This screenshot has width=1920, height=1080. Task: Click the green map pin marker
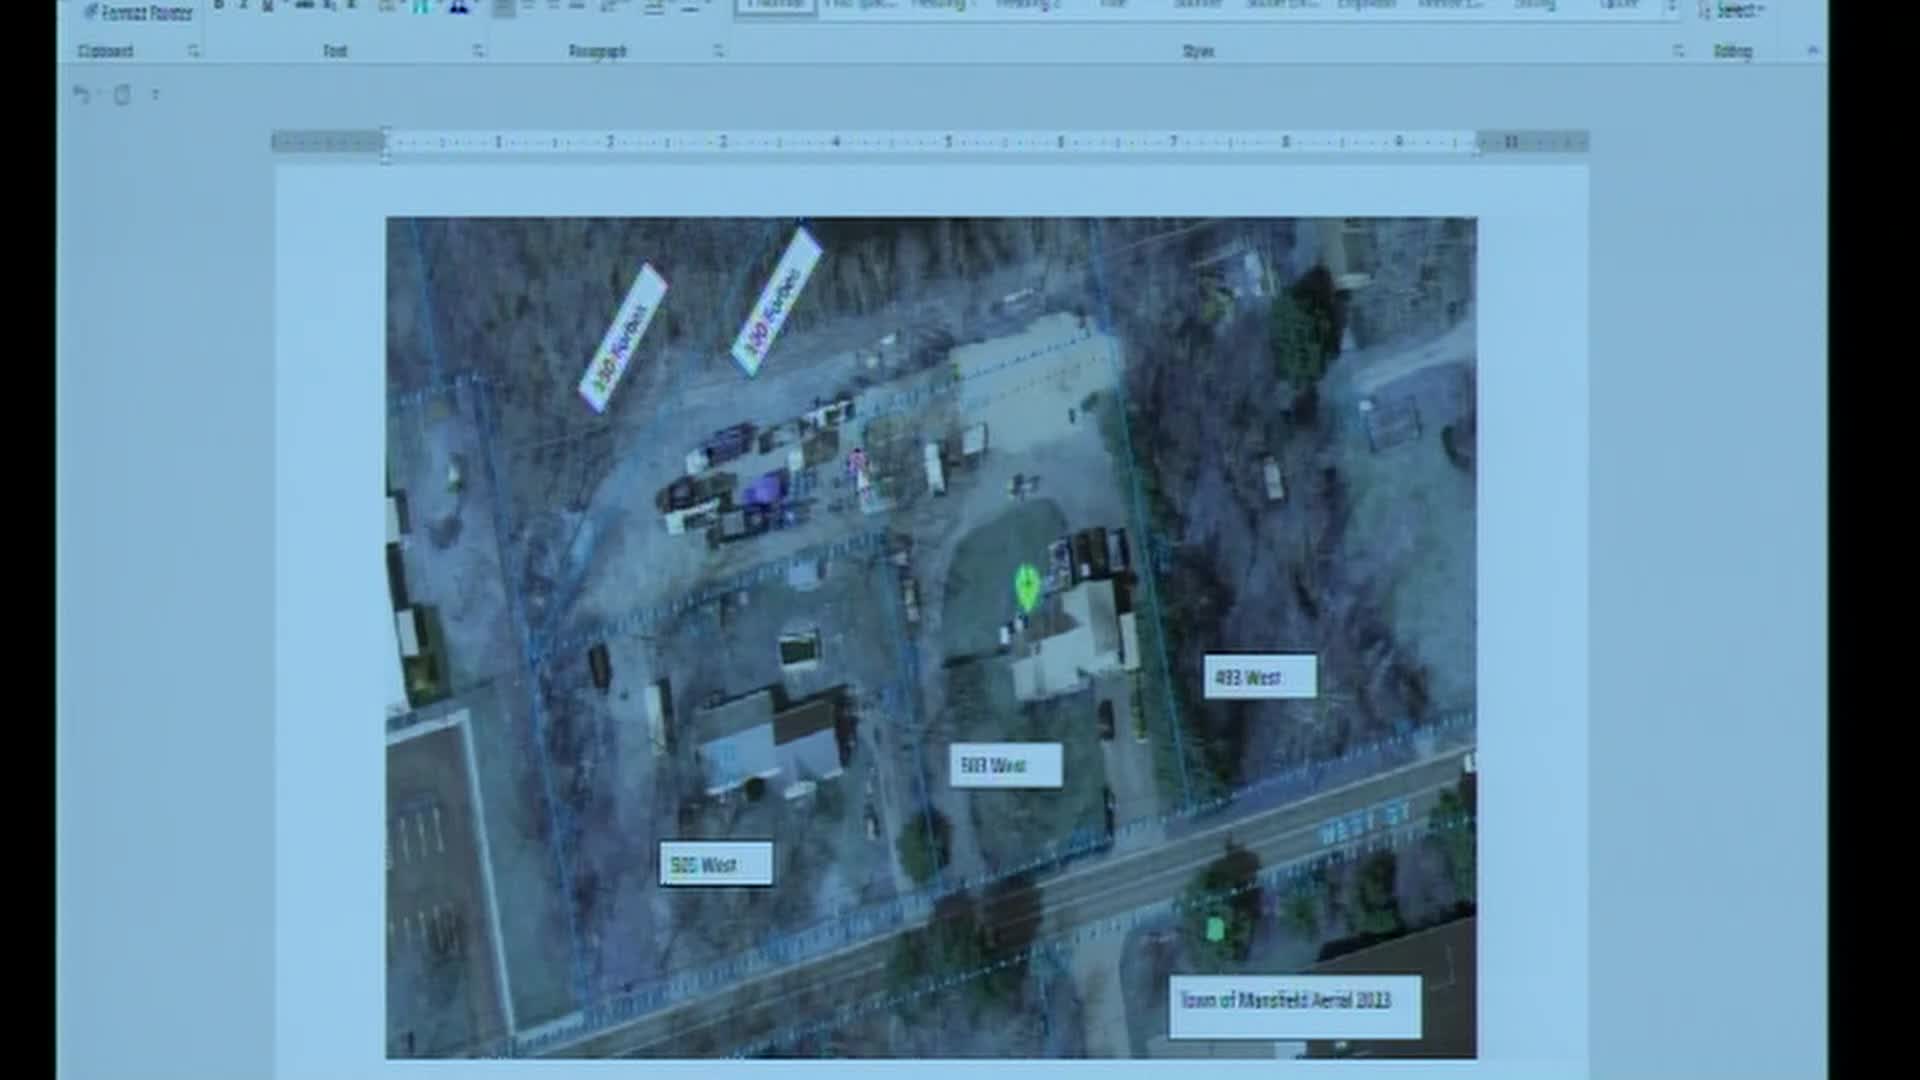point(1026,586)
